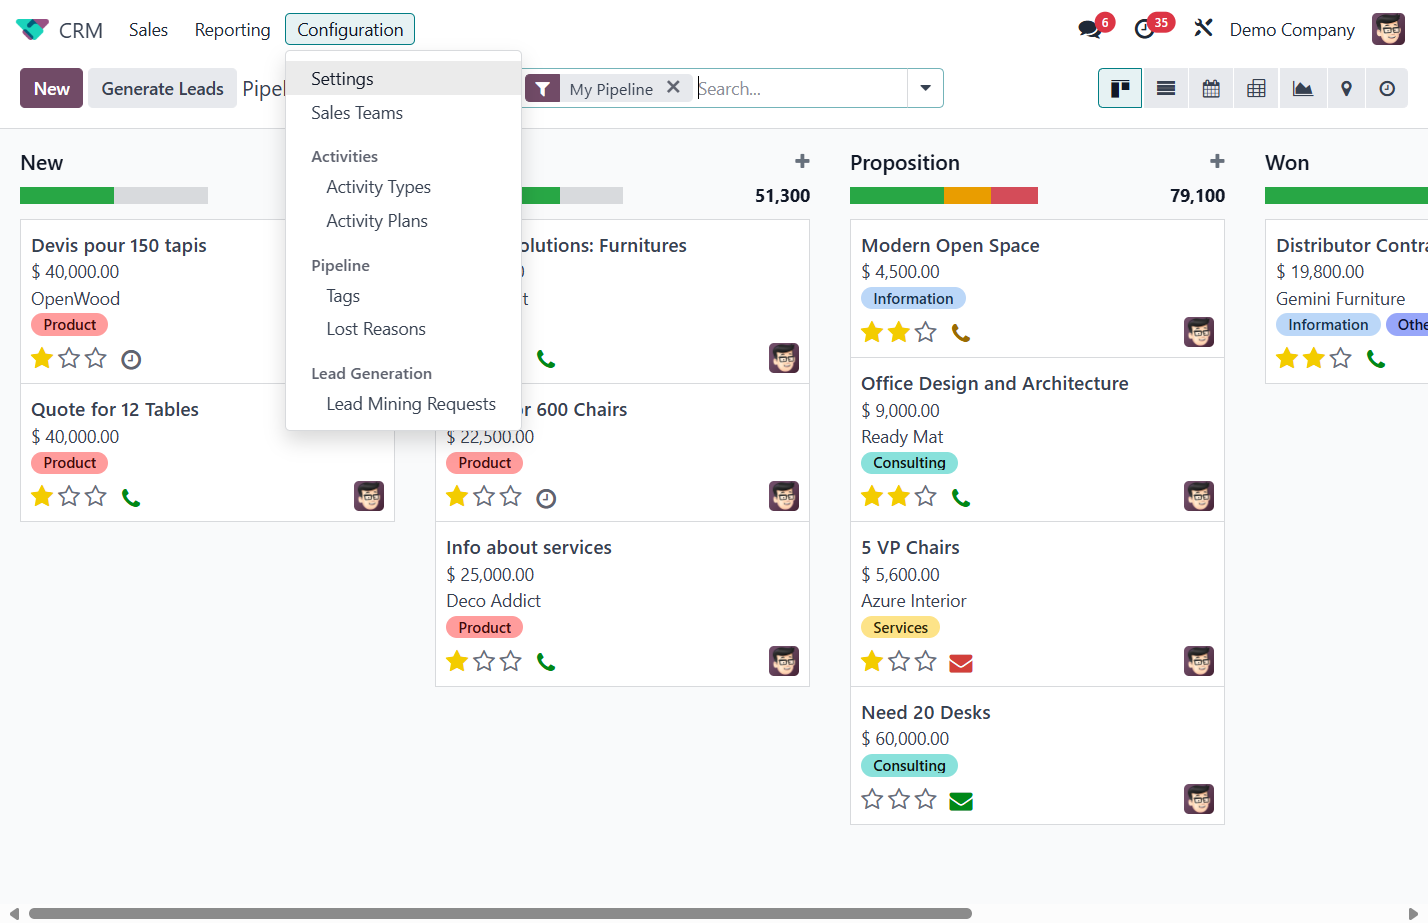Collapse the Configuration menu

click(x=350, y=30)
